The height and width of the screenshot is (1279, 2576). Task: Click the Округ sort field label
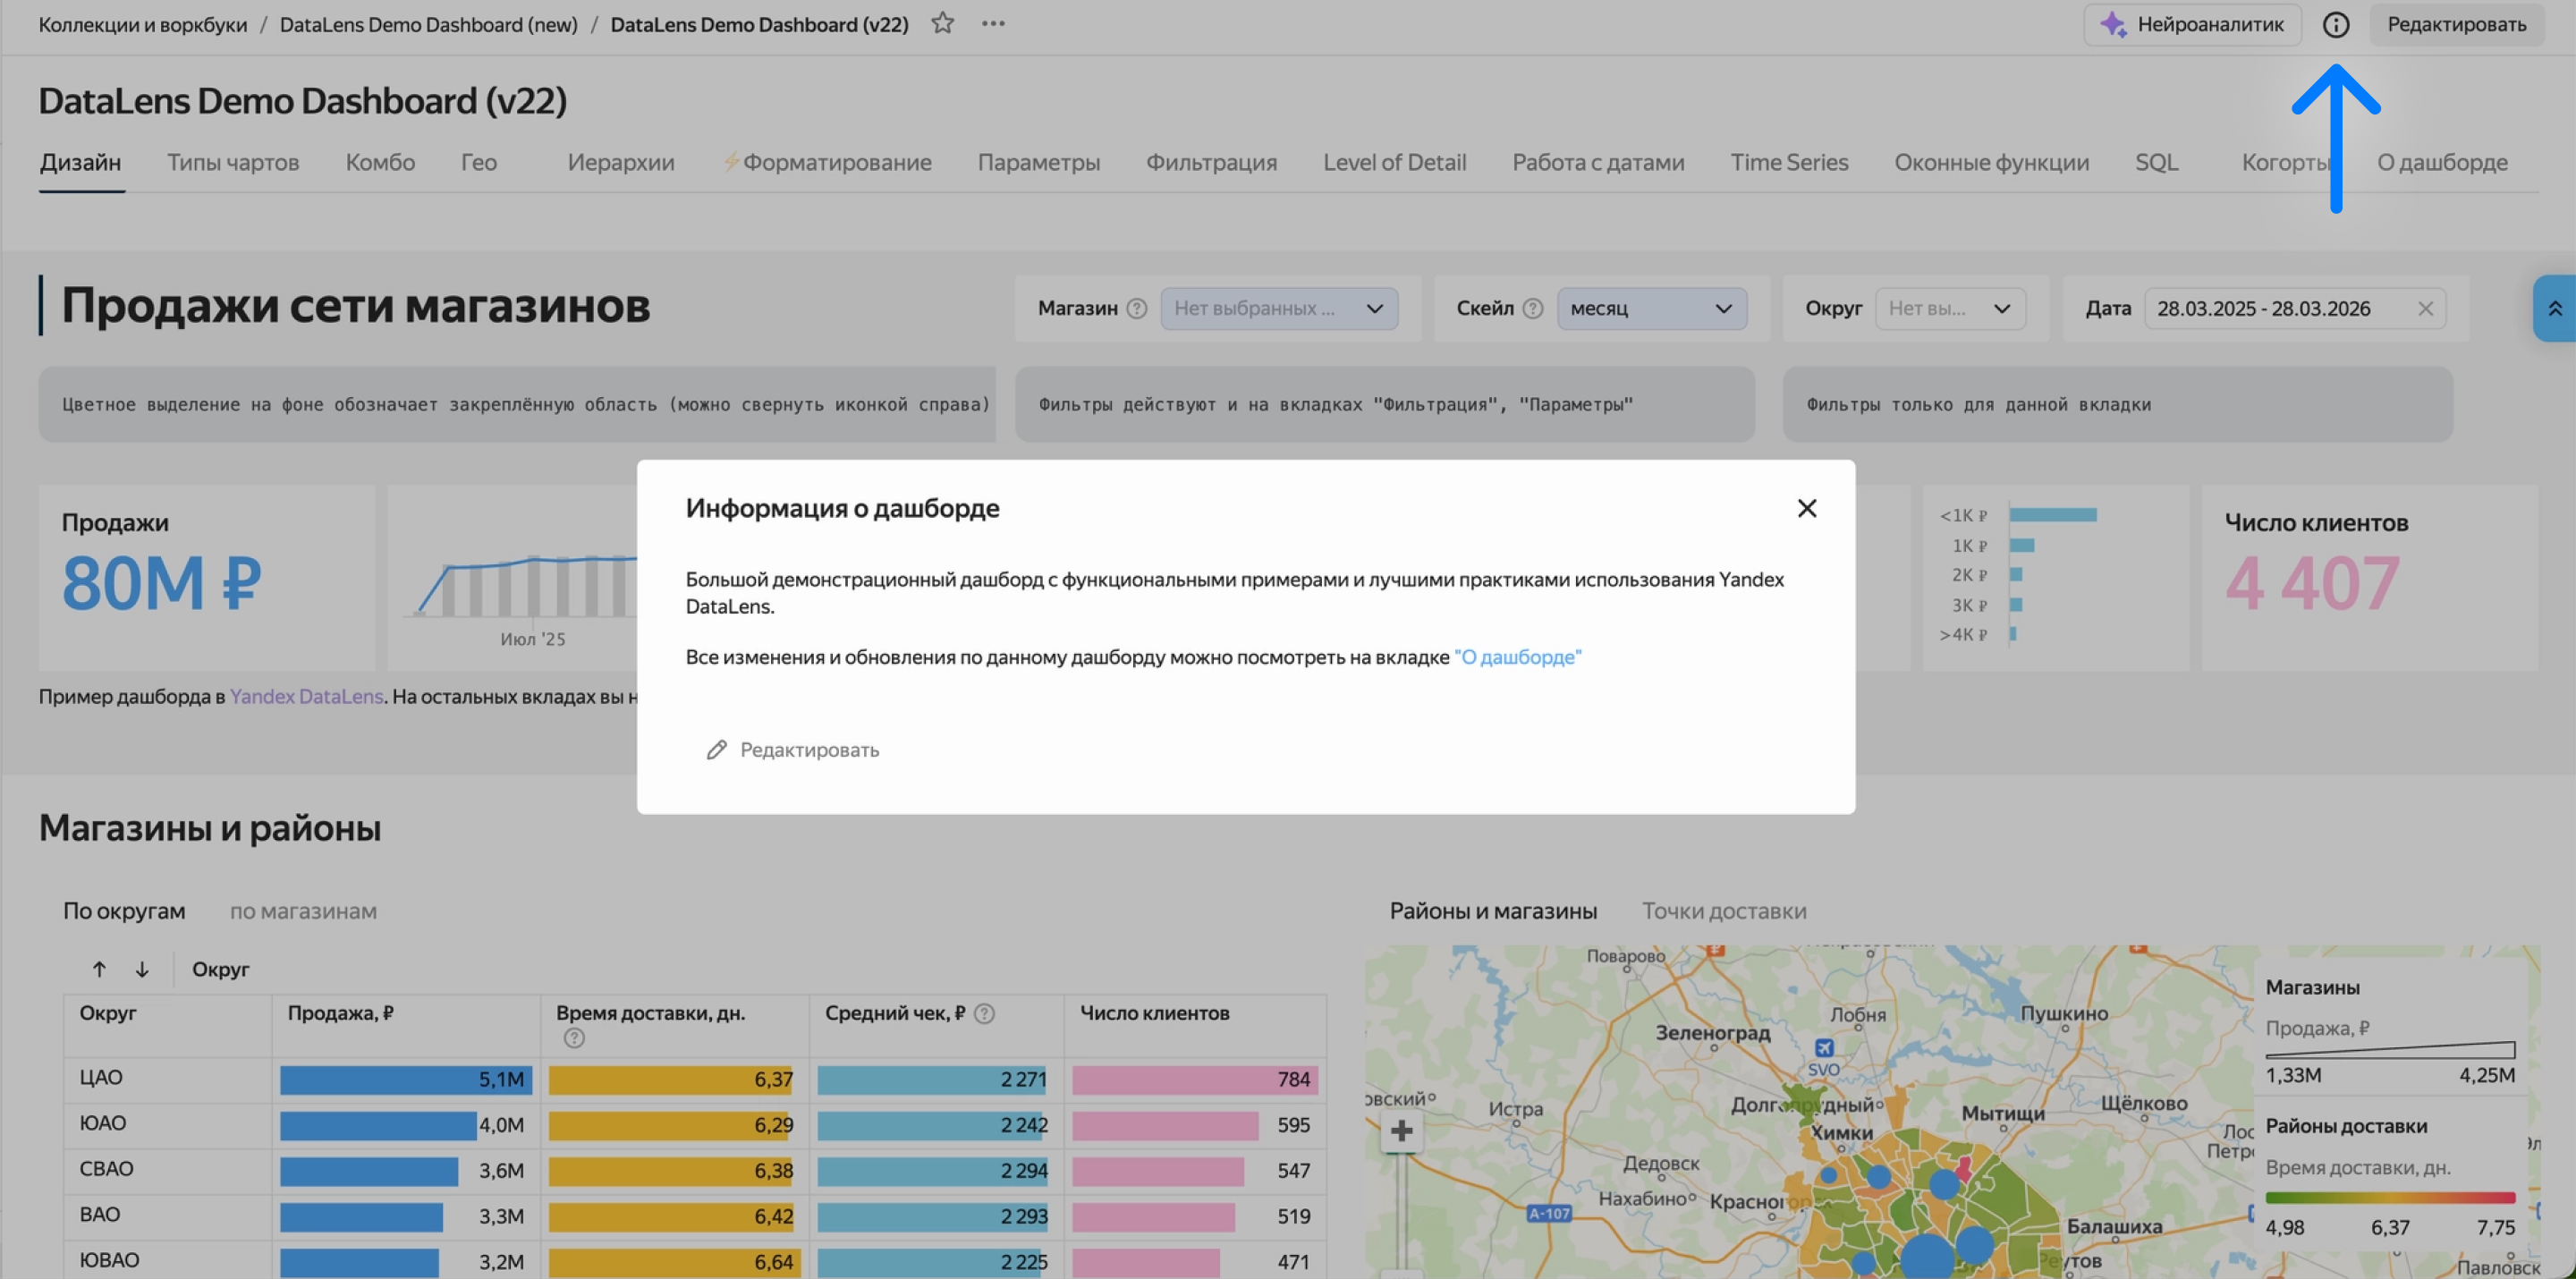coord(220,969)
